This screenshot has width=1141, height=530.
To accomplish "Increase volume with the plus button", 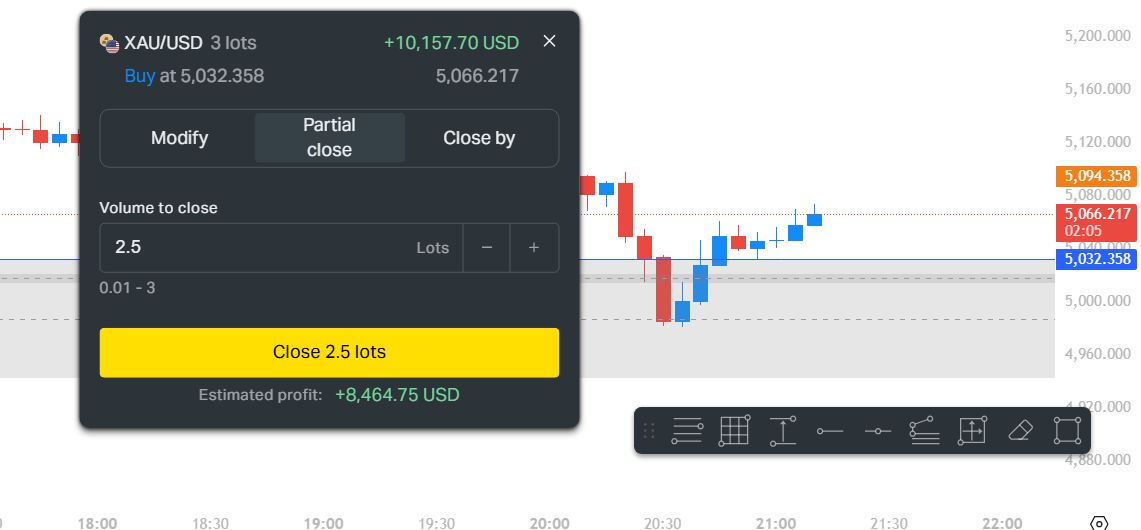I will pyautogui.click(x=534, y=248).
